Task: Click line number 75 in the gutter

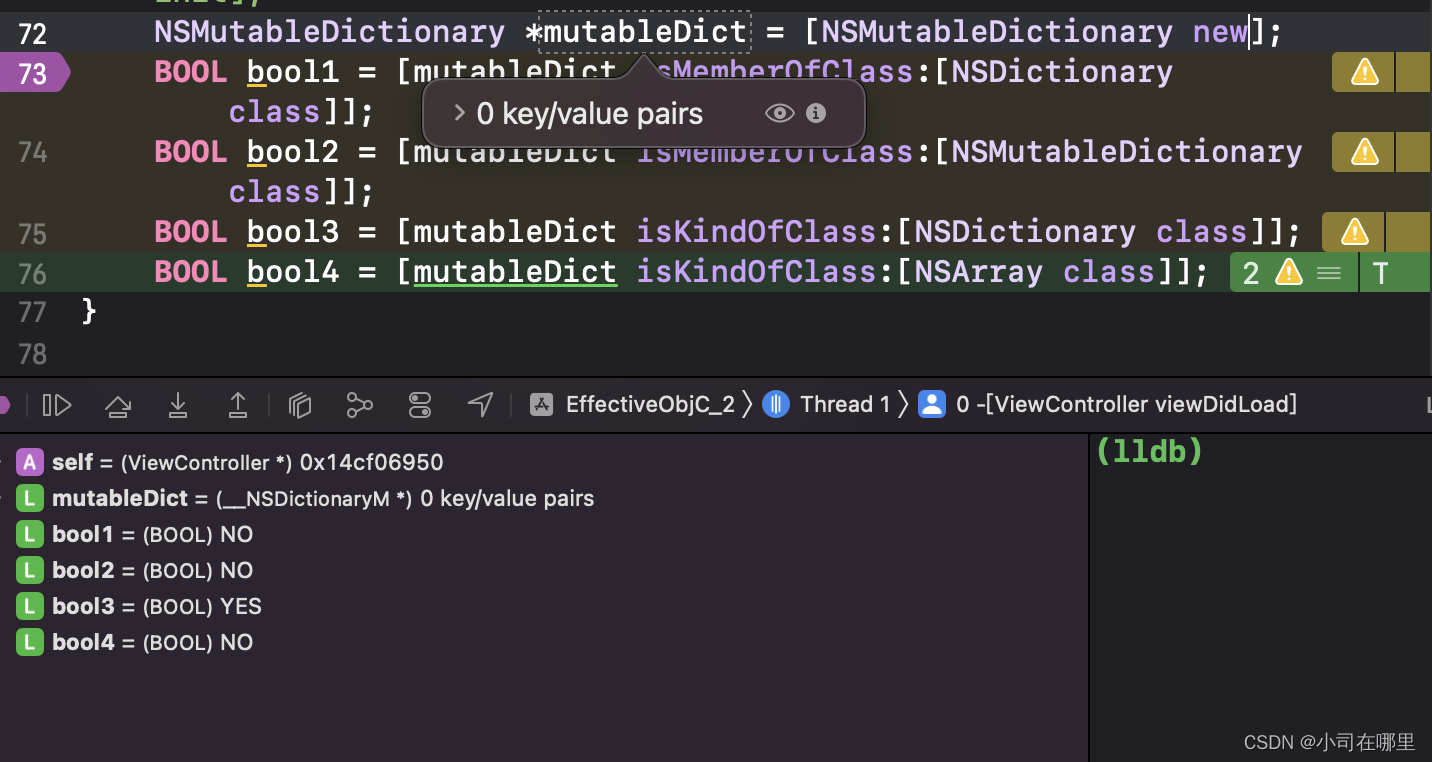Action: pos(33,233)
